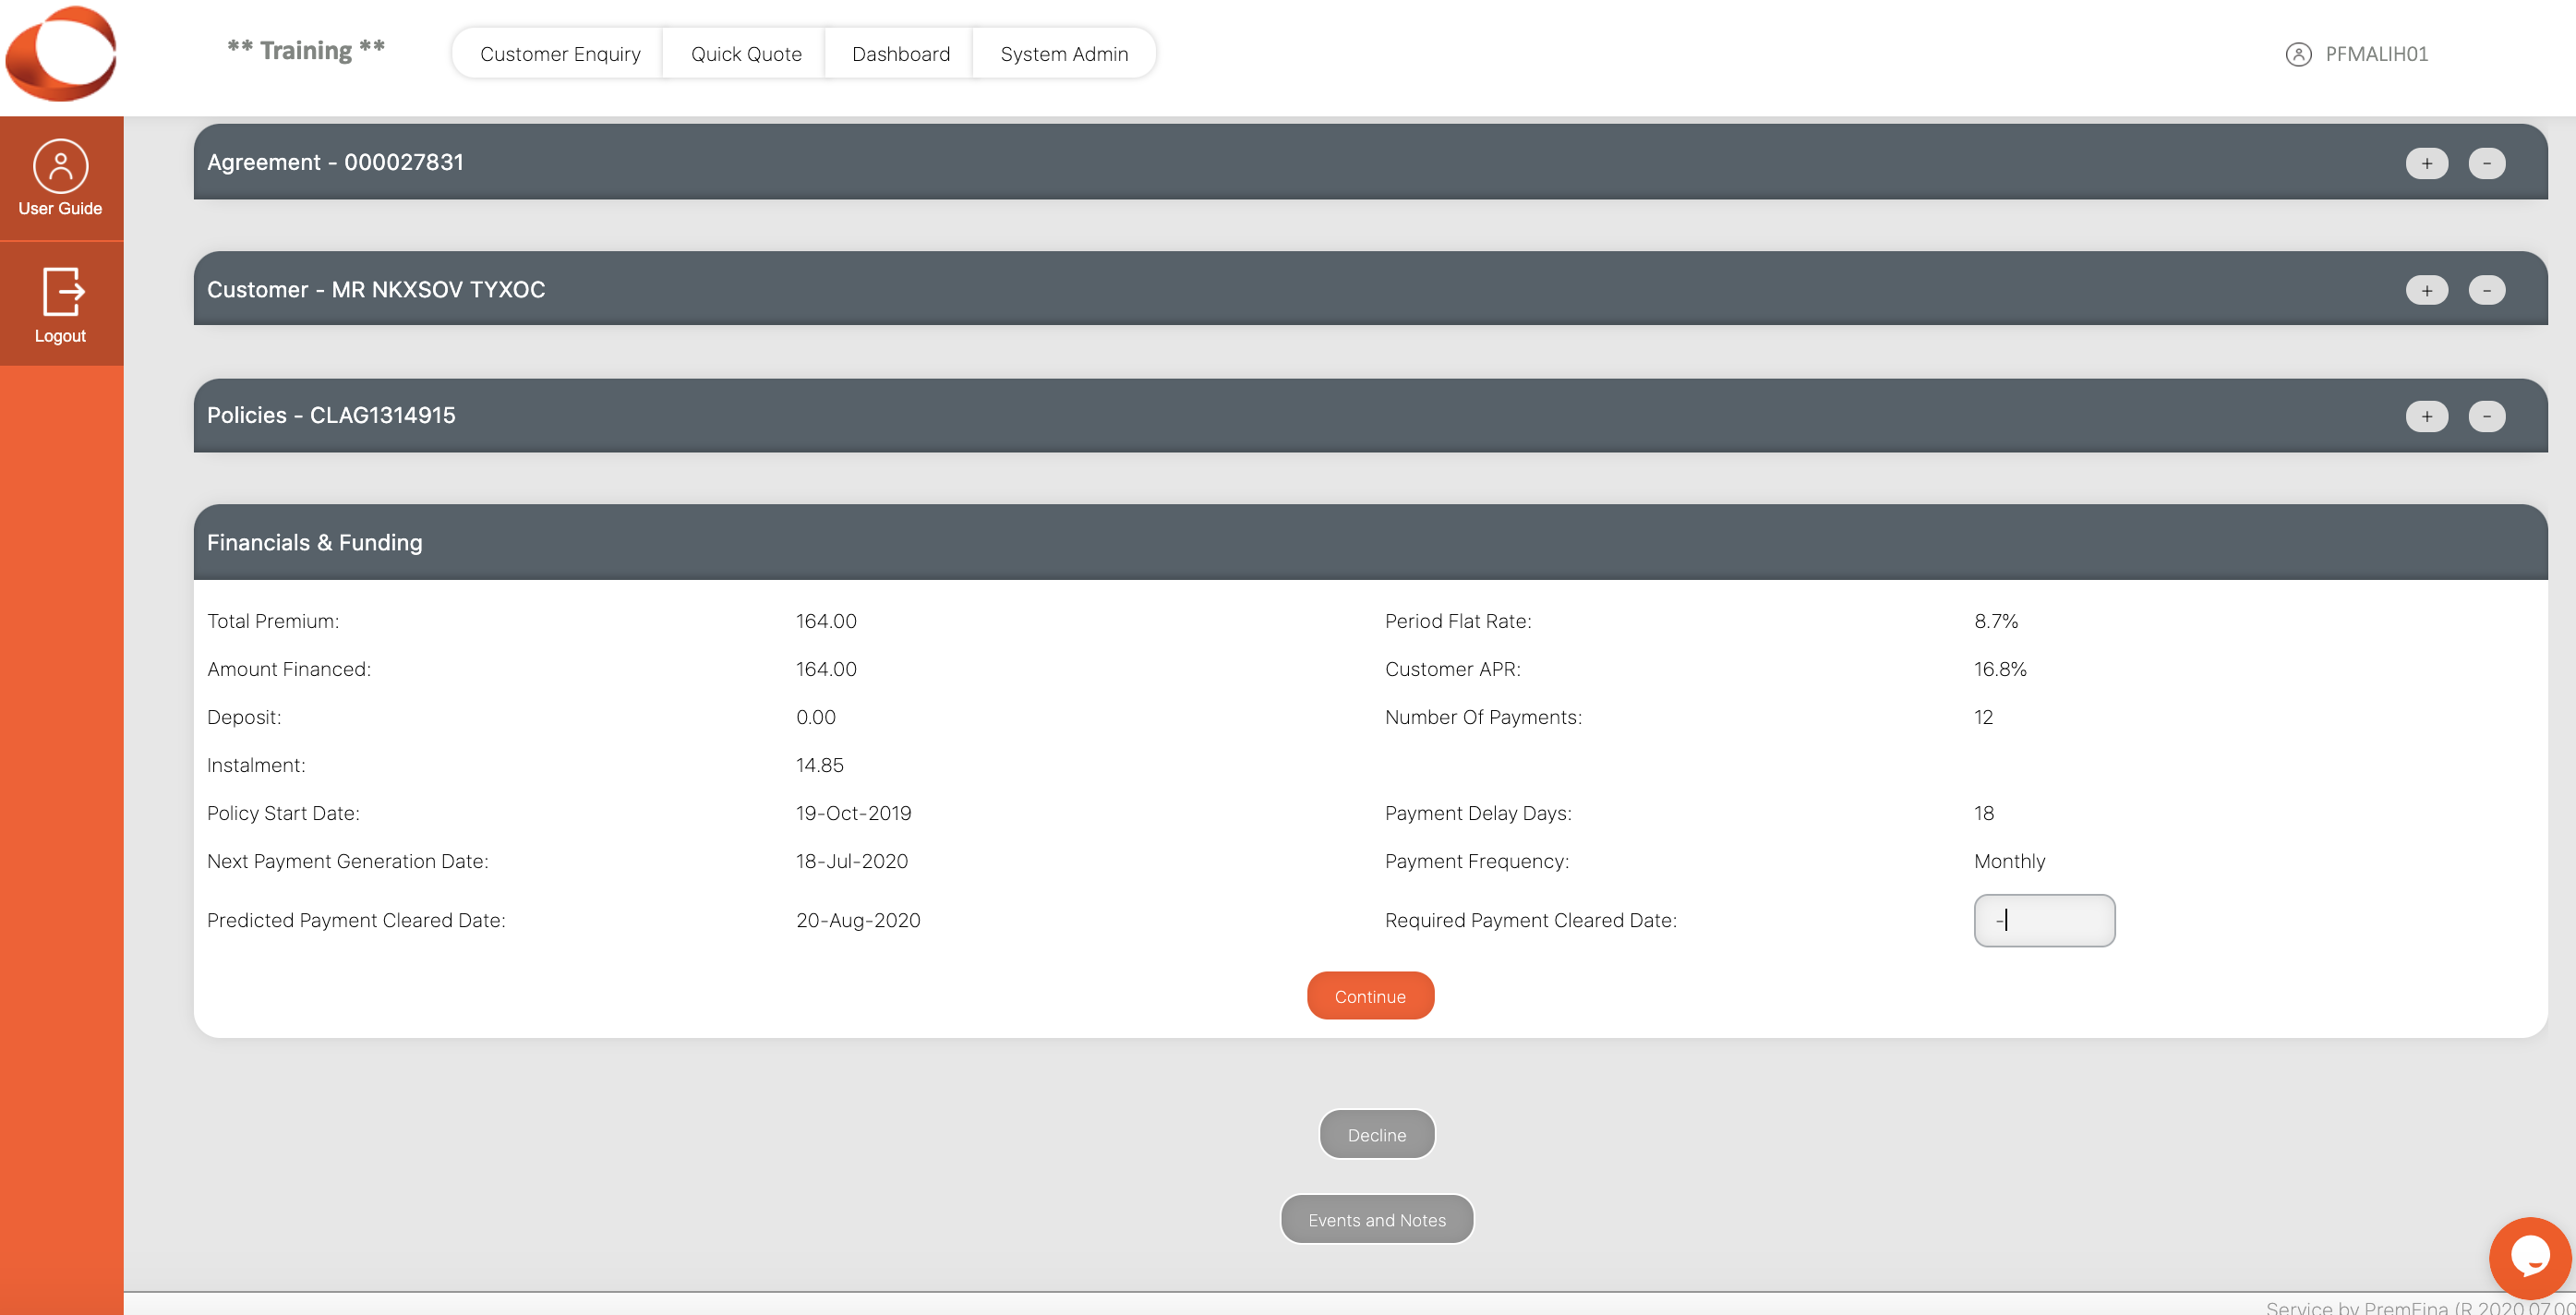The height and width of the screenshot is (1315, 2576).
Task: Click the expand plus icon on Policies panel
Action: [2426, 415]
